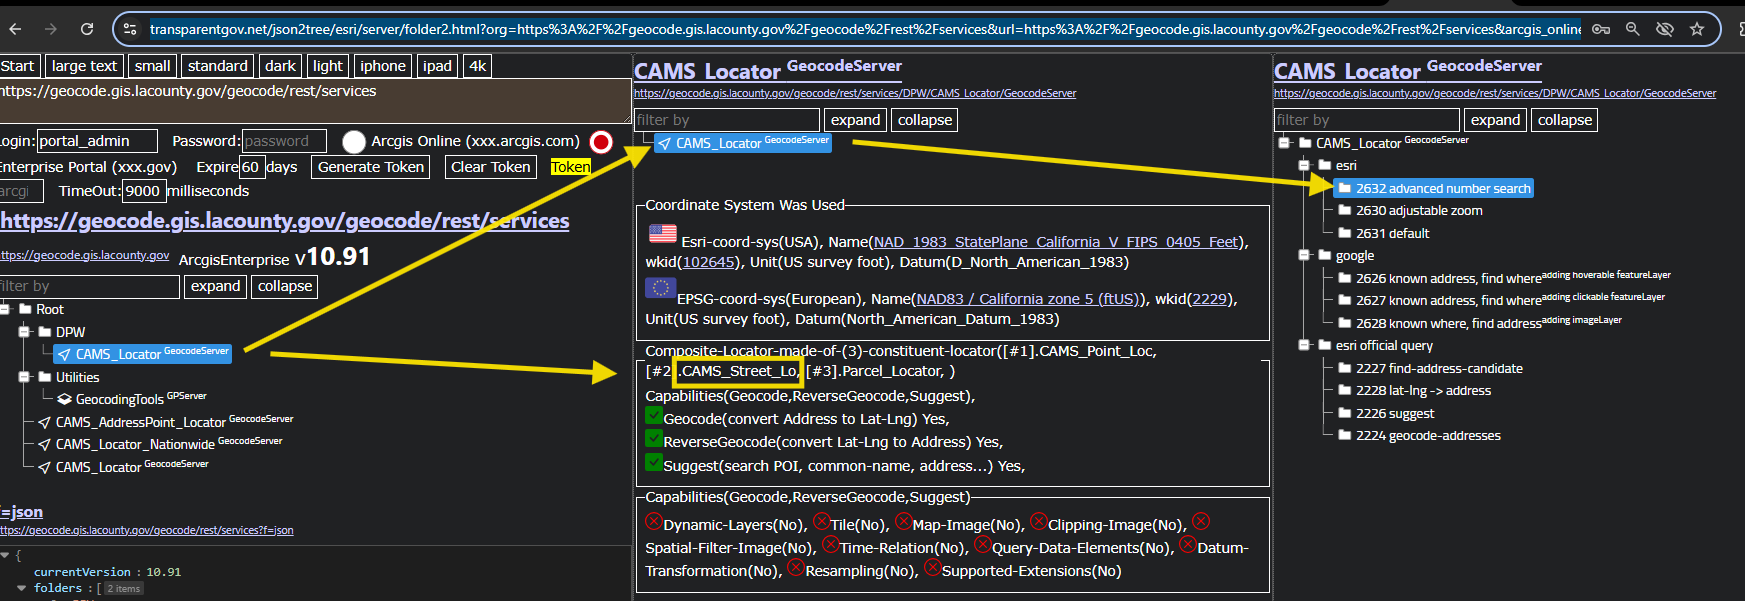Bookmark this page using the star icon
1745x601 pixels.
1697,29
